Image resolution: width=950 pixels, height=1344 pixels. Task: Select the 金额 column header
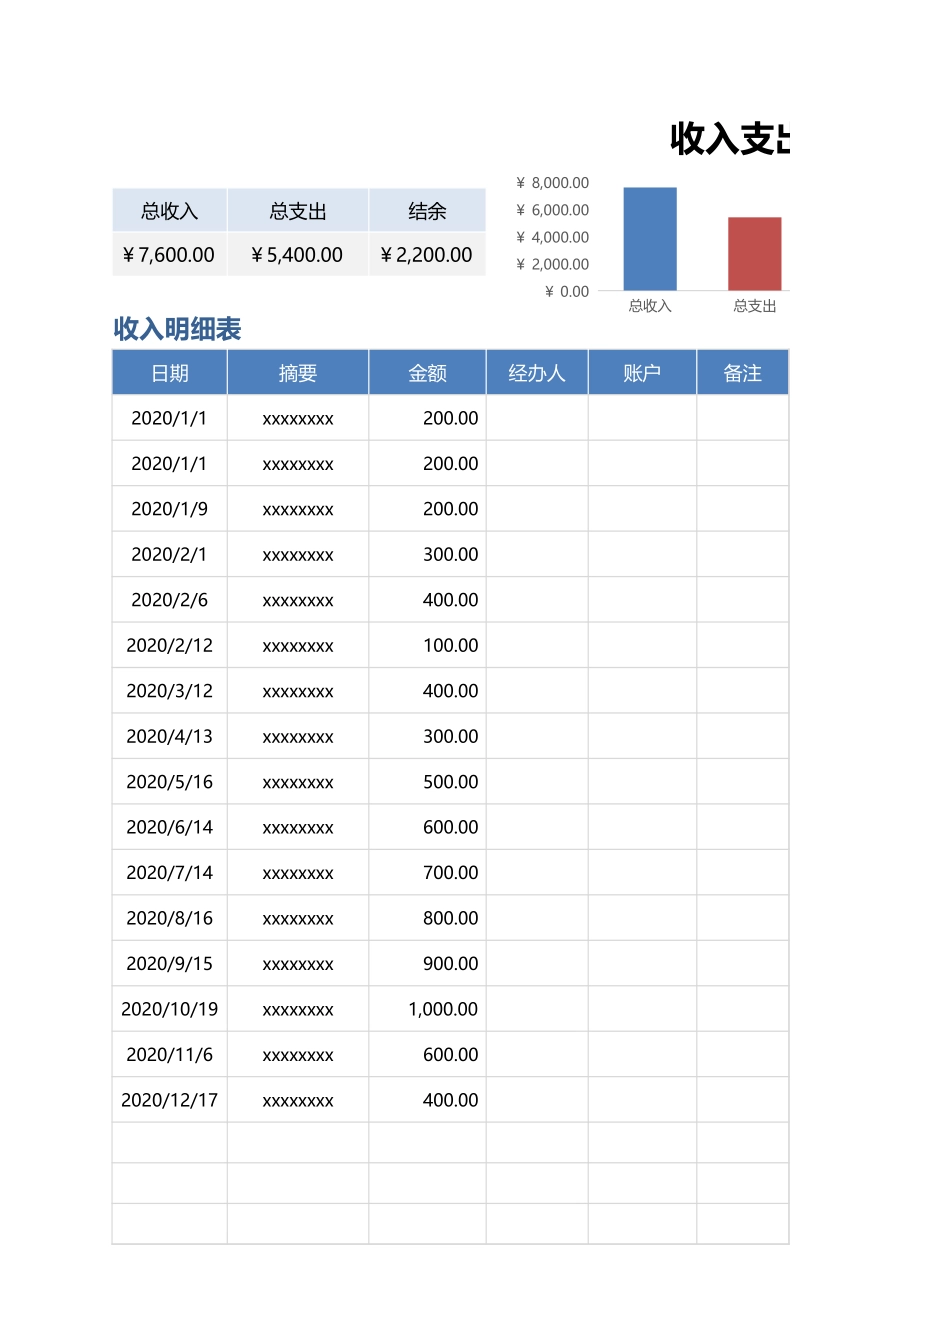click(427, 372)
